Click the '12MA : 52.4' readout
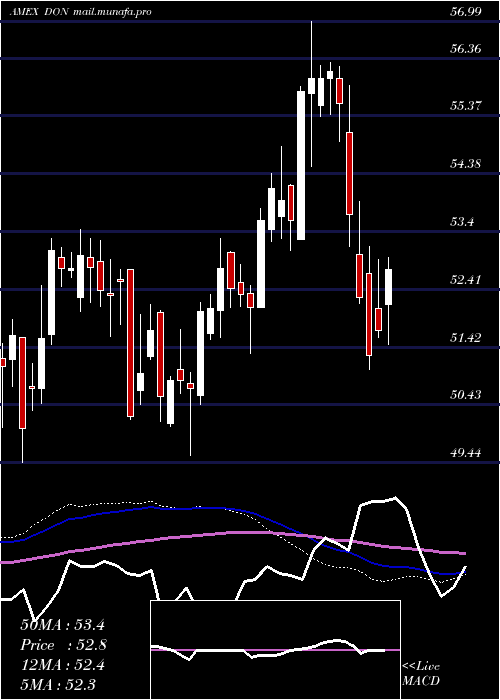Image resolution: width=500 pixels, height=700 pixels. click(62, 665)
